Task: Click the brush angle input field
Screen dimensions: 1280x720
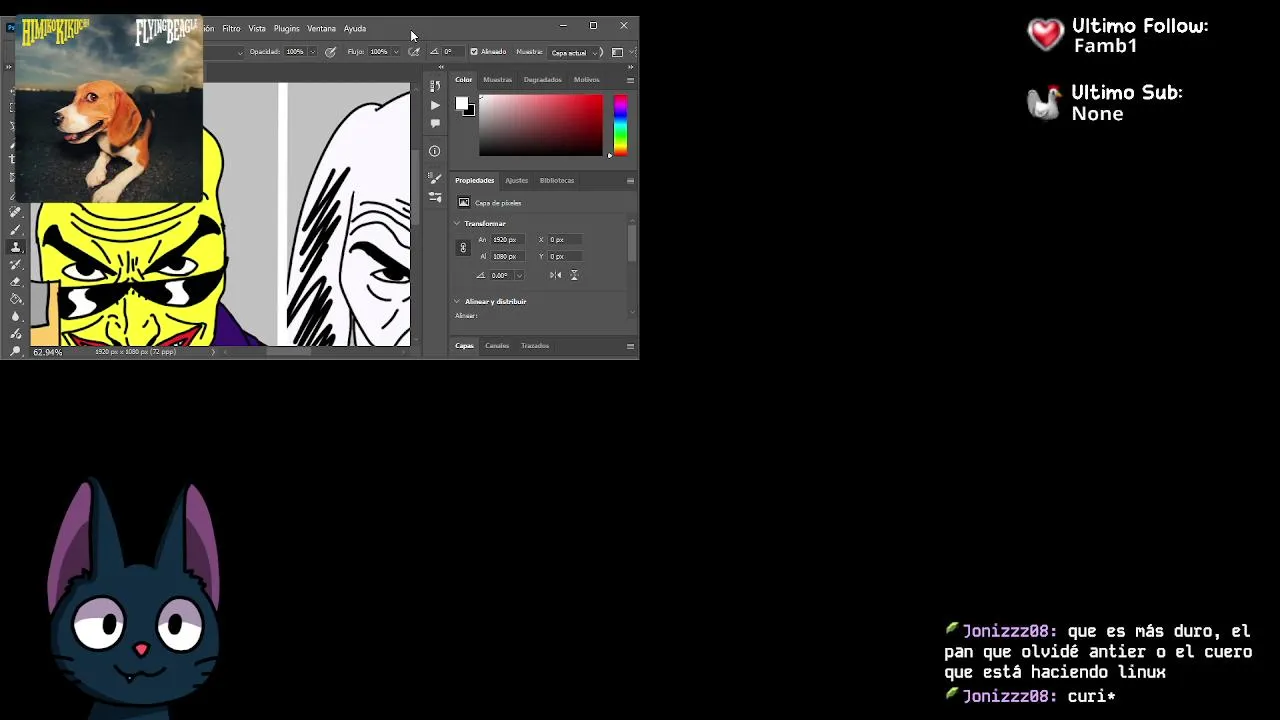Action: click(x=452, y=52)
